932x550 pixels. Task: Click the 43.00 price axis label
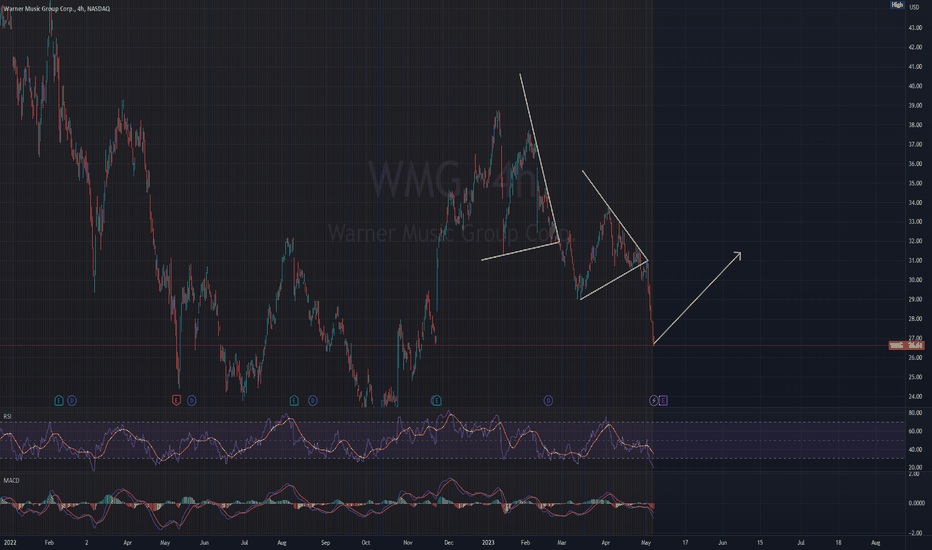point(915,28)
